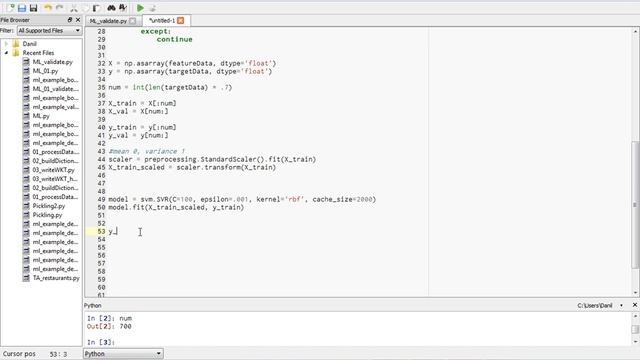The height and width of the screenshot is (360, 640).
Task: Open ML_01_validate... from Recent Files
Action: click(56, 89)
